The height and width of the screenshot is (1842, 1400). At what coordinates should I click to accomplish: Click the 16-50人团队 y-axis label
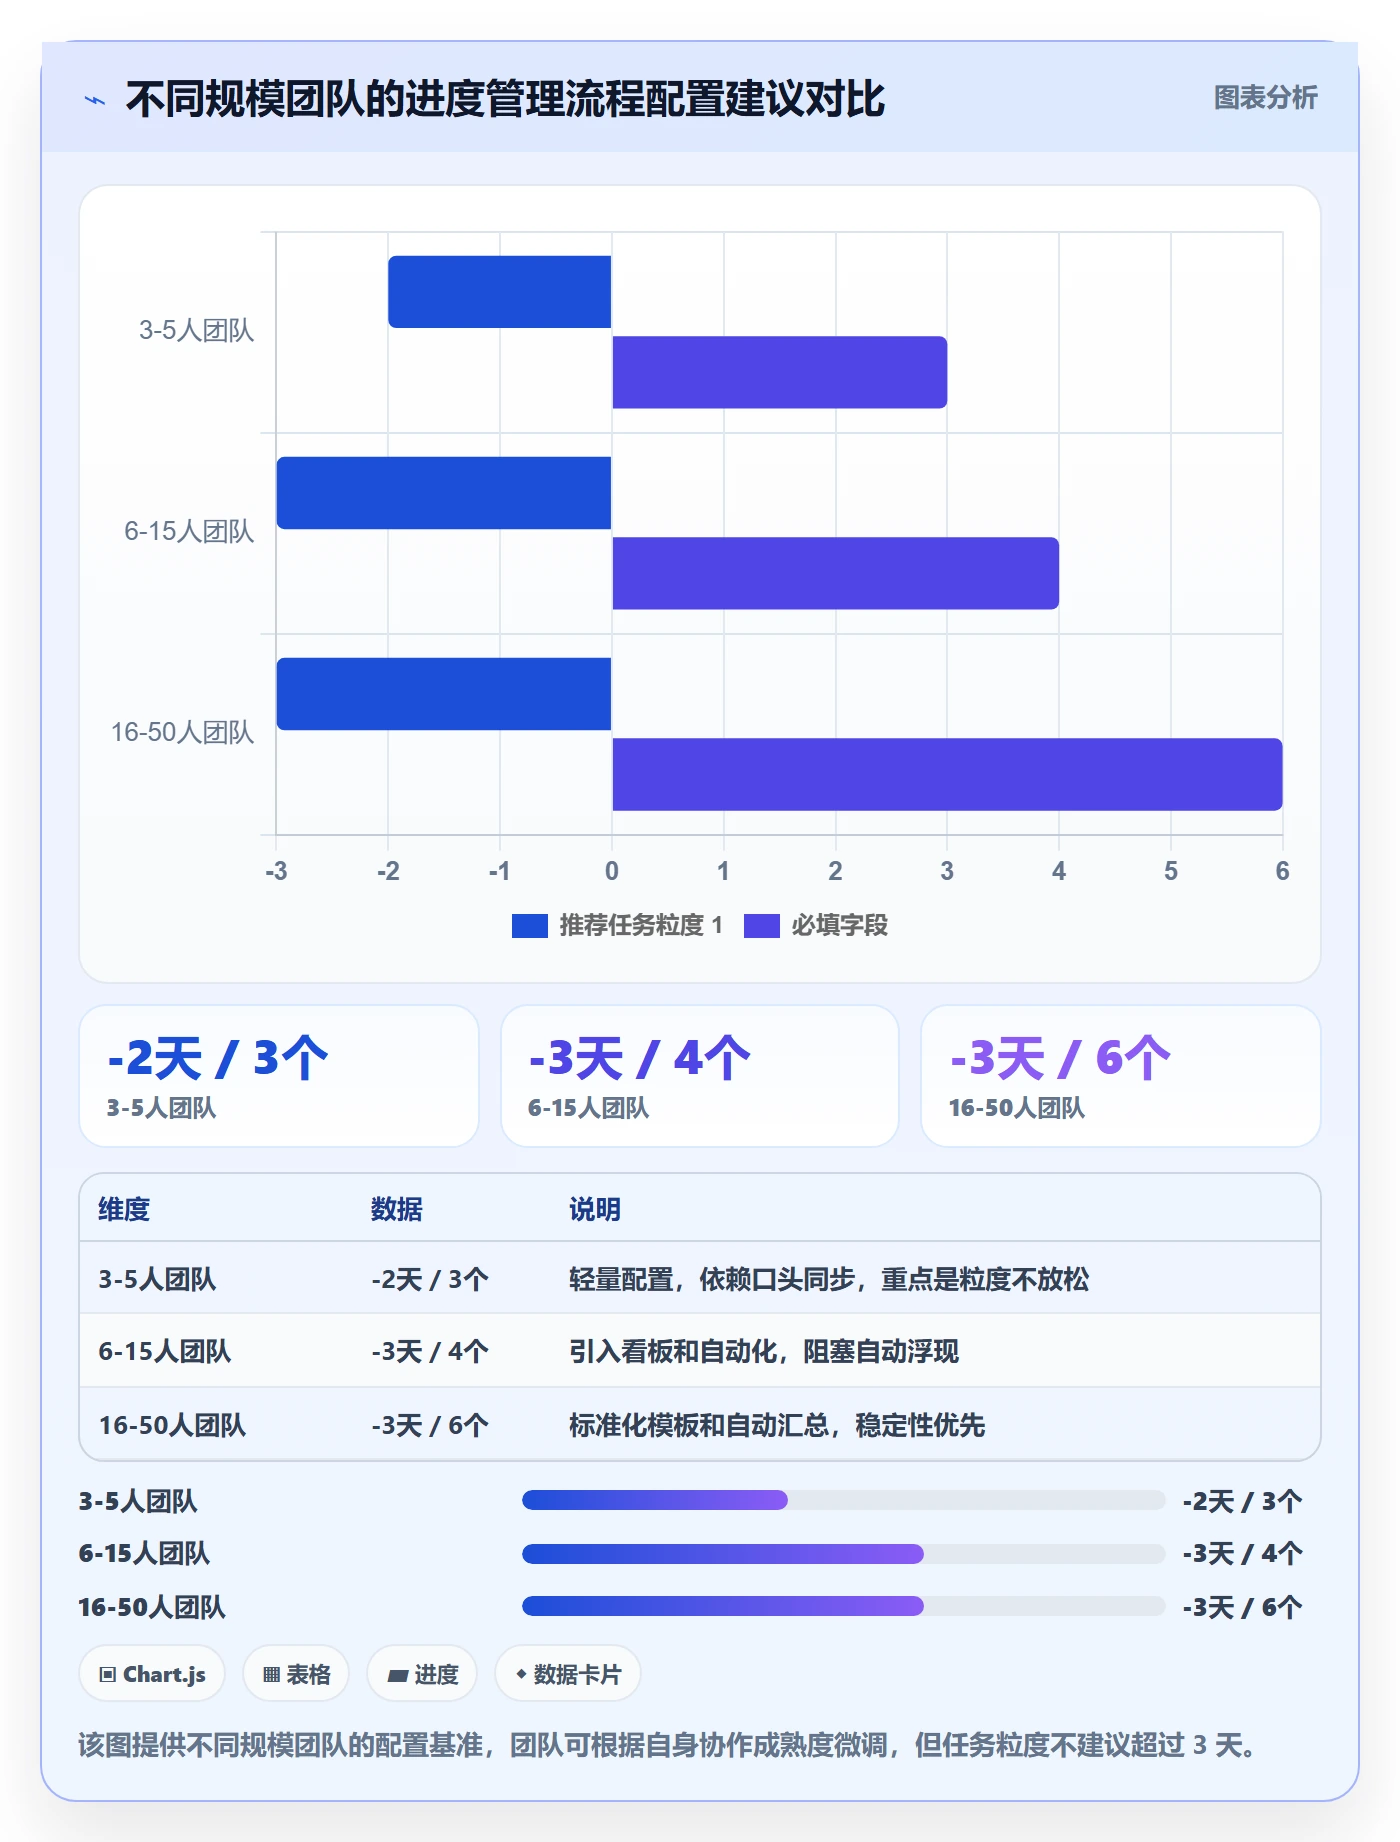coord(182,733)
